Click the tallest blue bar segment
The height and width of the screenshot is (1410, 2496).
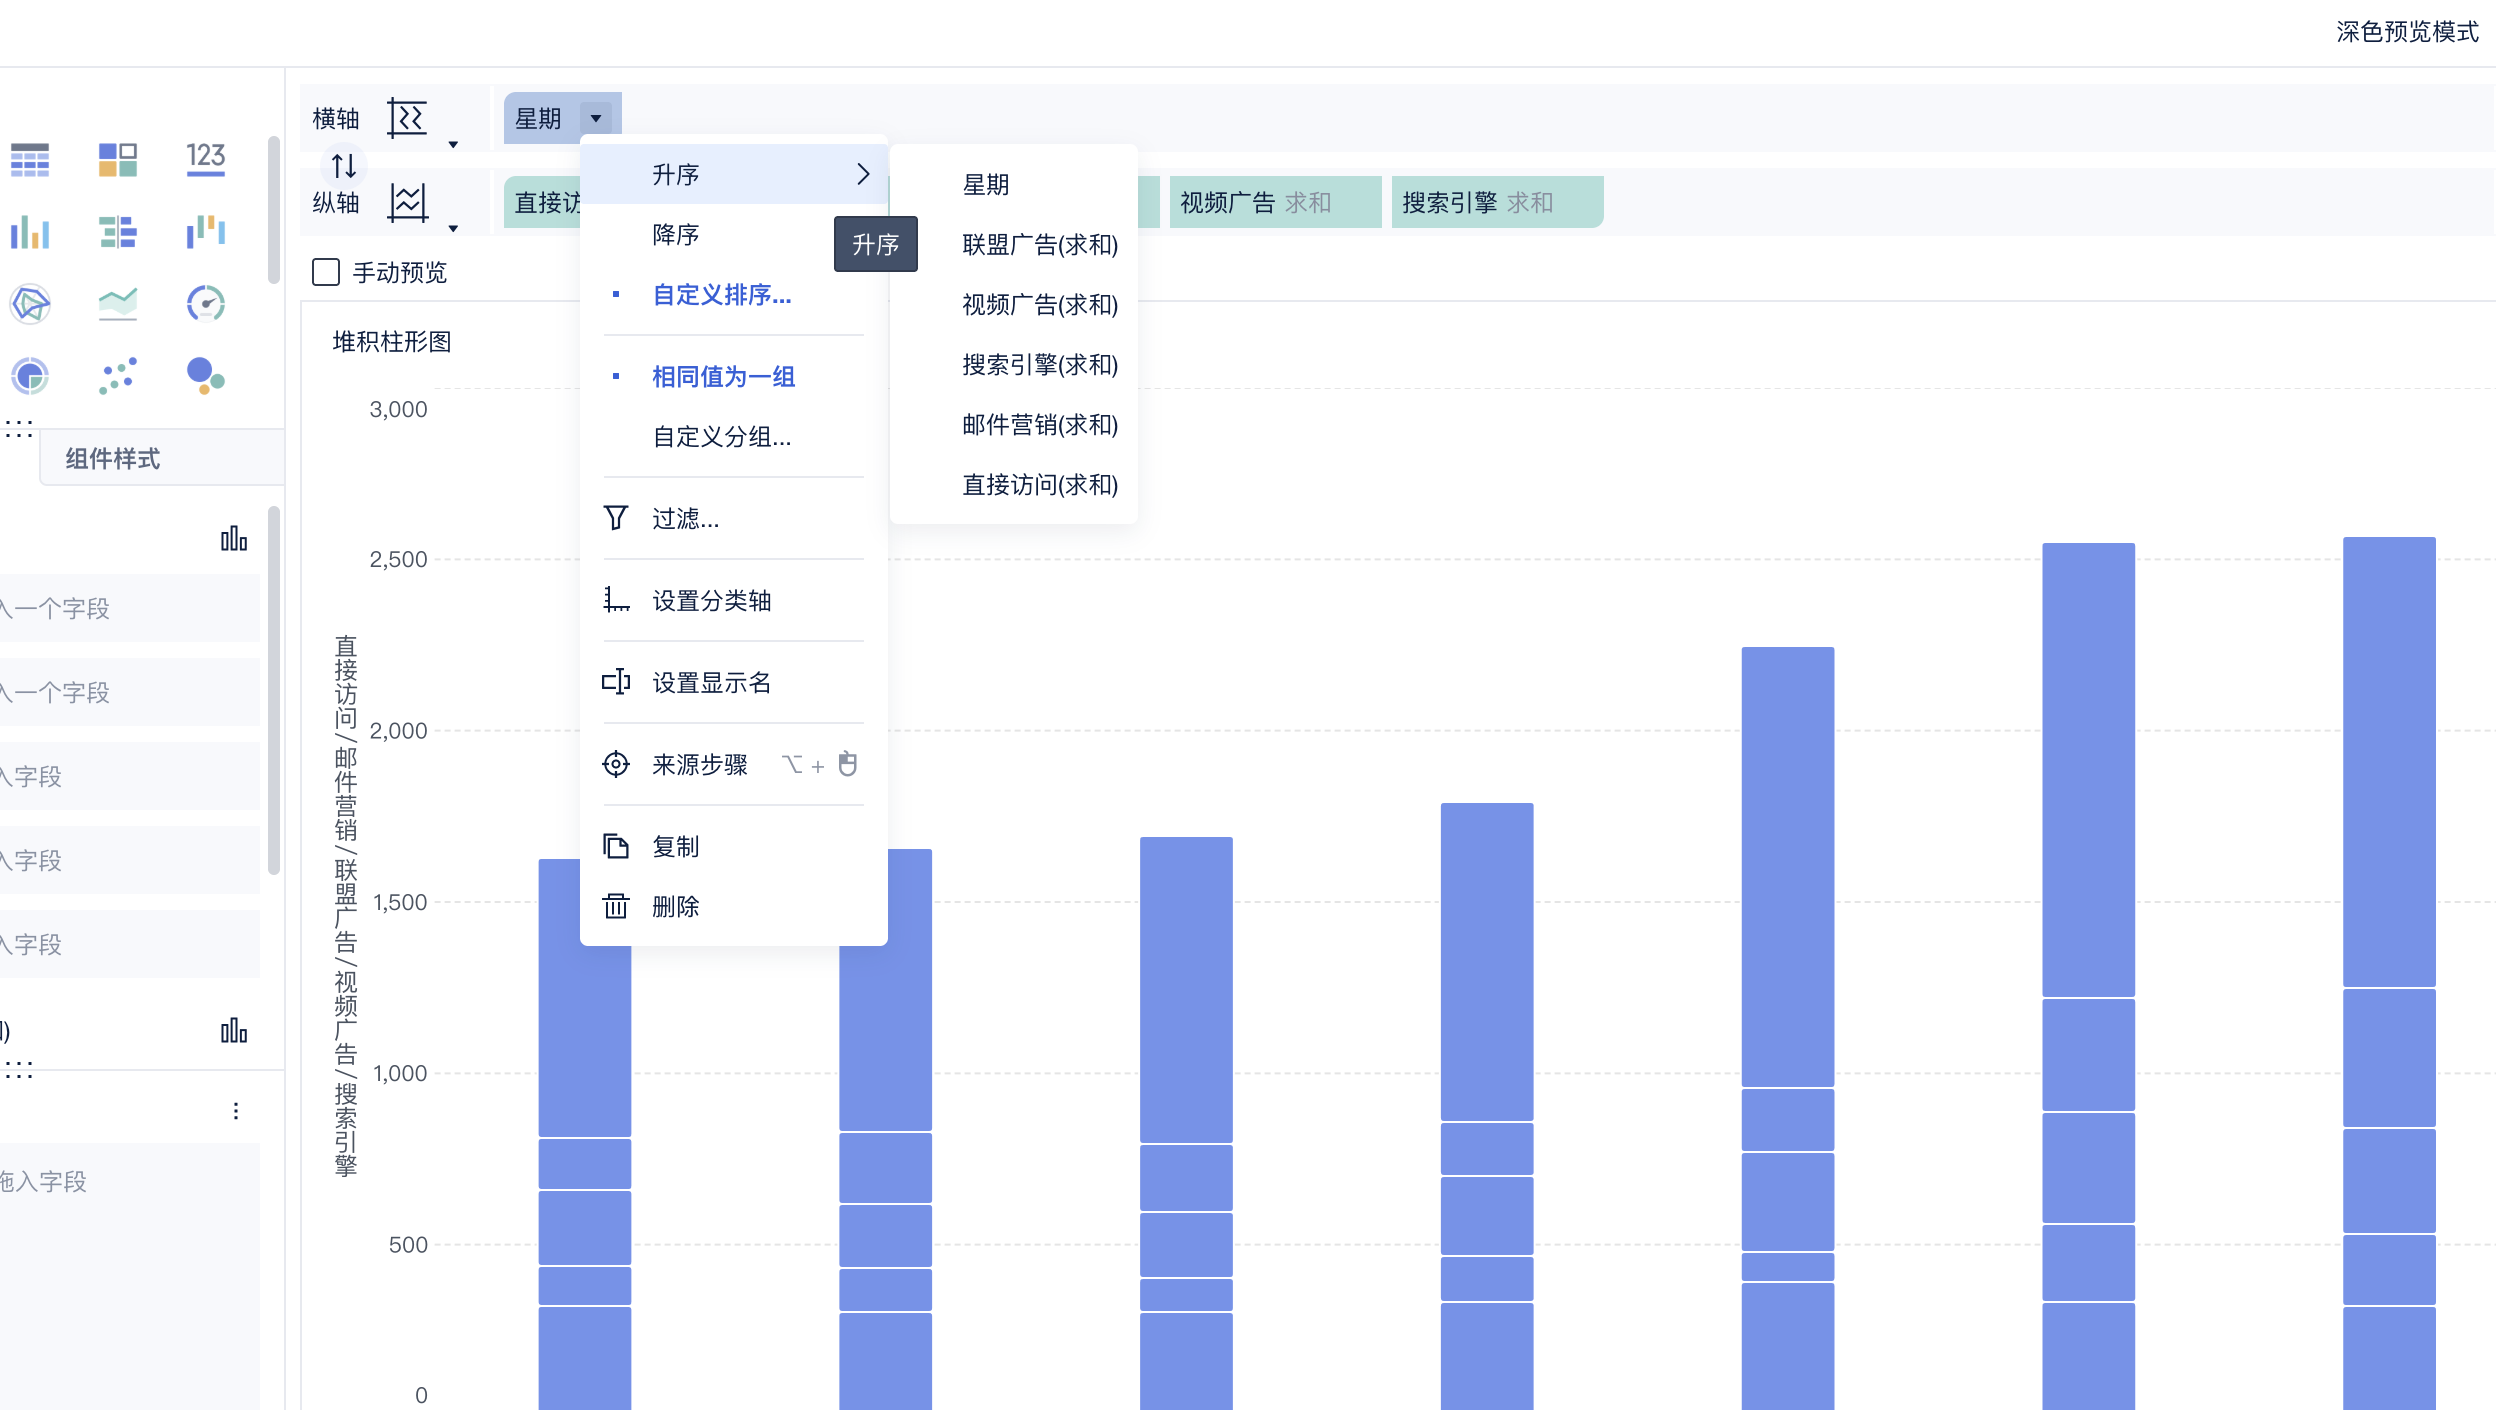(x=2388, y=762)
